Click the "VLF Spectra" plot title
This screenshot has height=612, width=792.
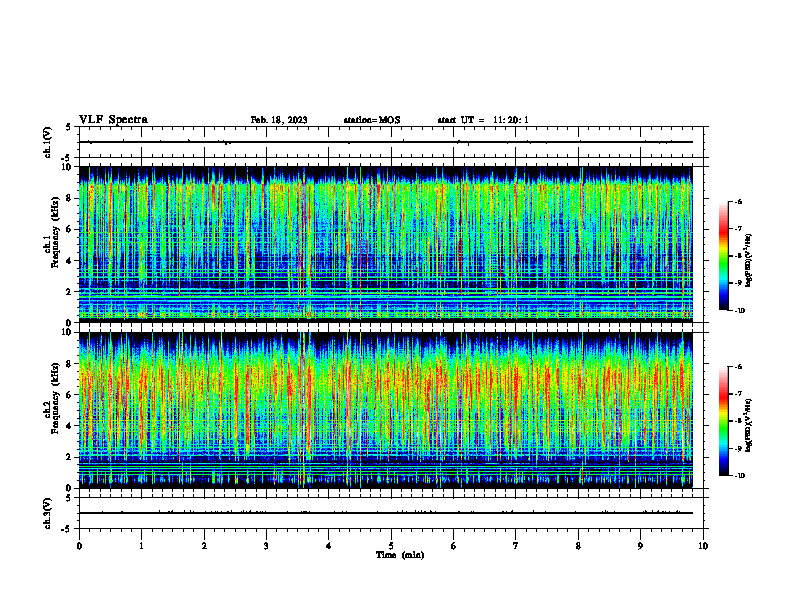click(113, 120)
